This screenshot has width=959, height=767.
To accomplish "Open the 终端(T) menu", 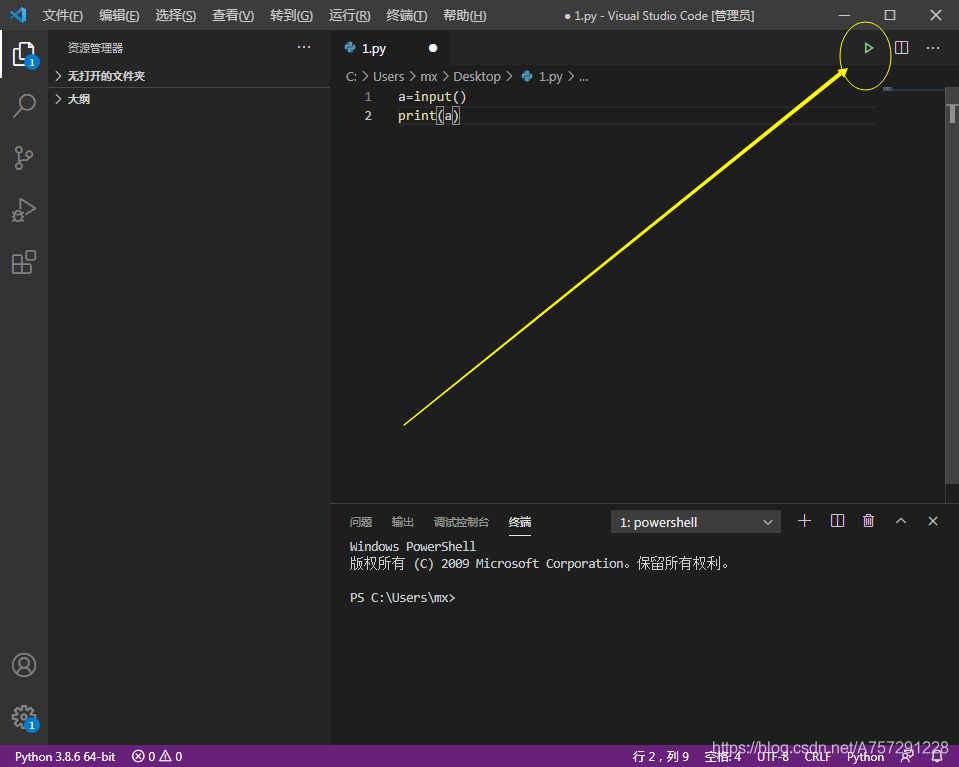I will pyautogui.click(x=407, y=15).
